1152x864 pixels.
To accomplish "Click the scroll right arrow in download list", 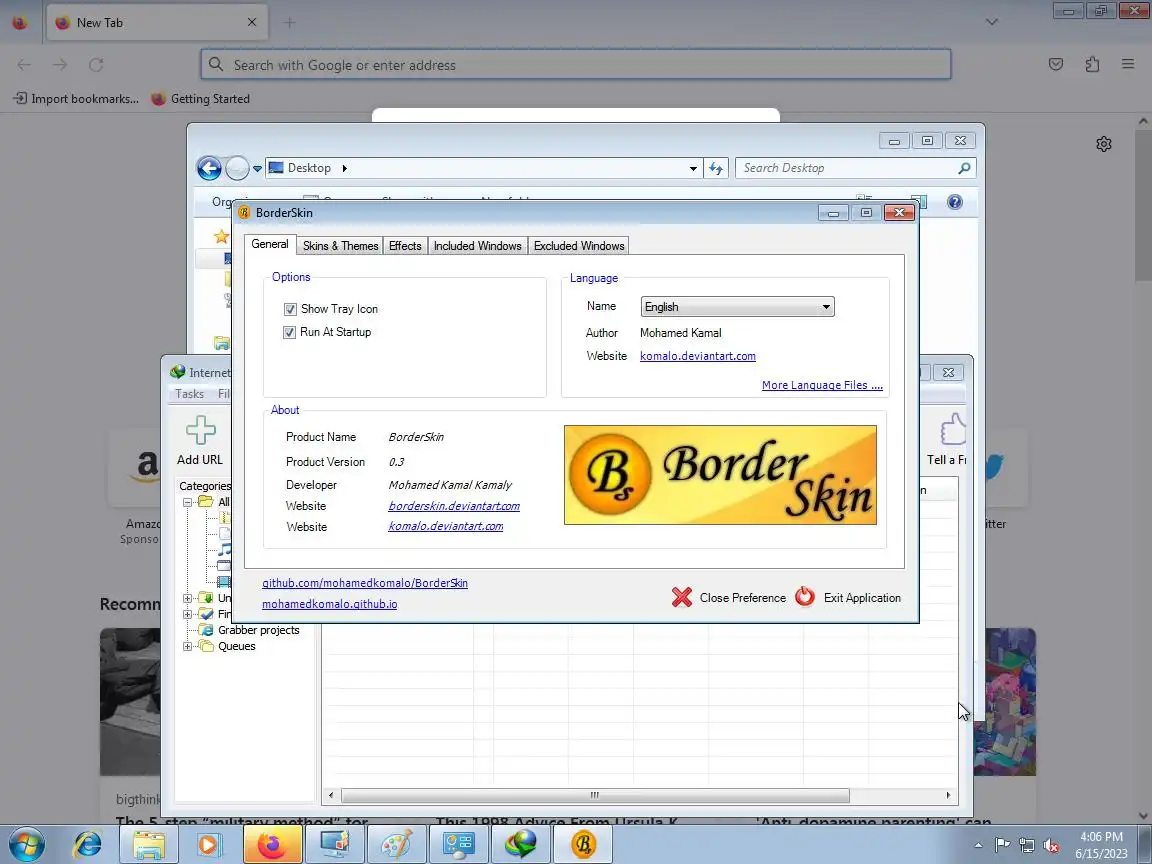I will (948, 796).
